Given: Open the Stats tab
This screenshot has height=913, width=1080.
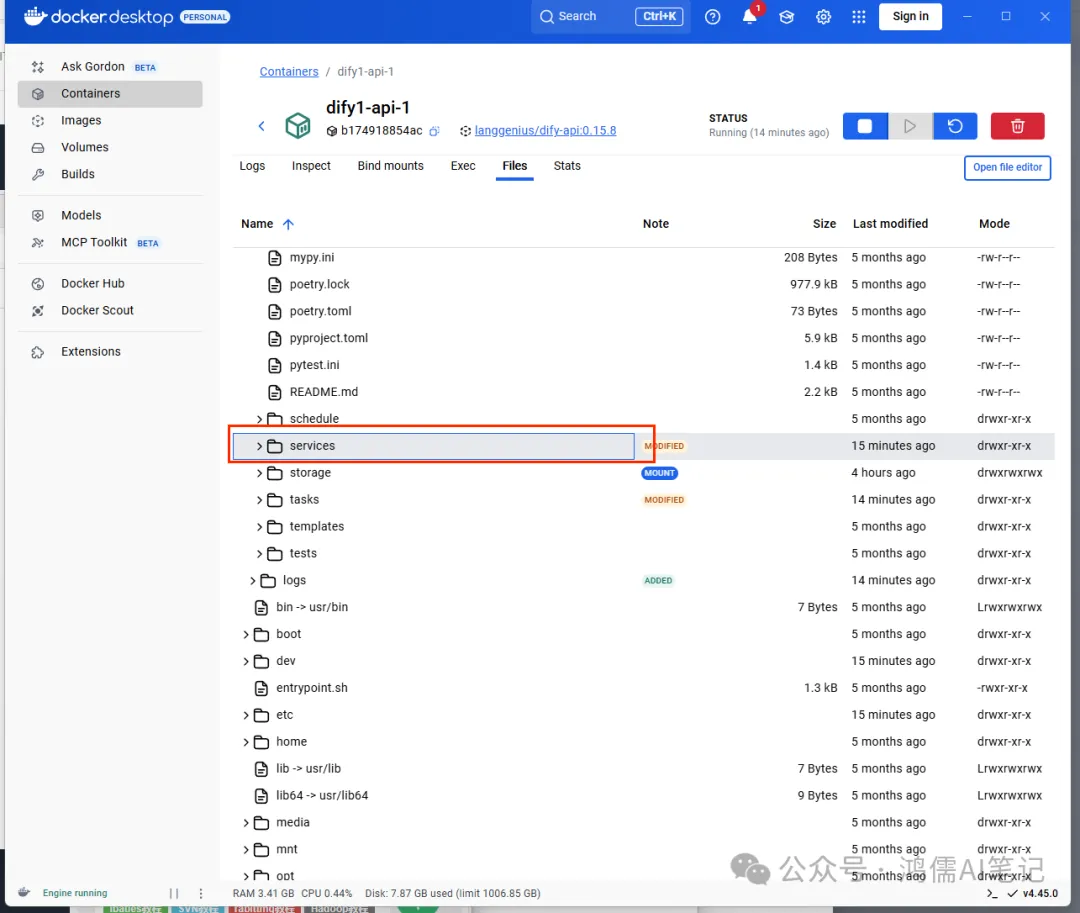Looking at the screenshot, I should [x=567, y=166].
